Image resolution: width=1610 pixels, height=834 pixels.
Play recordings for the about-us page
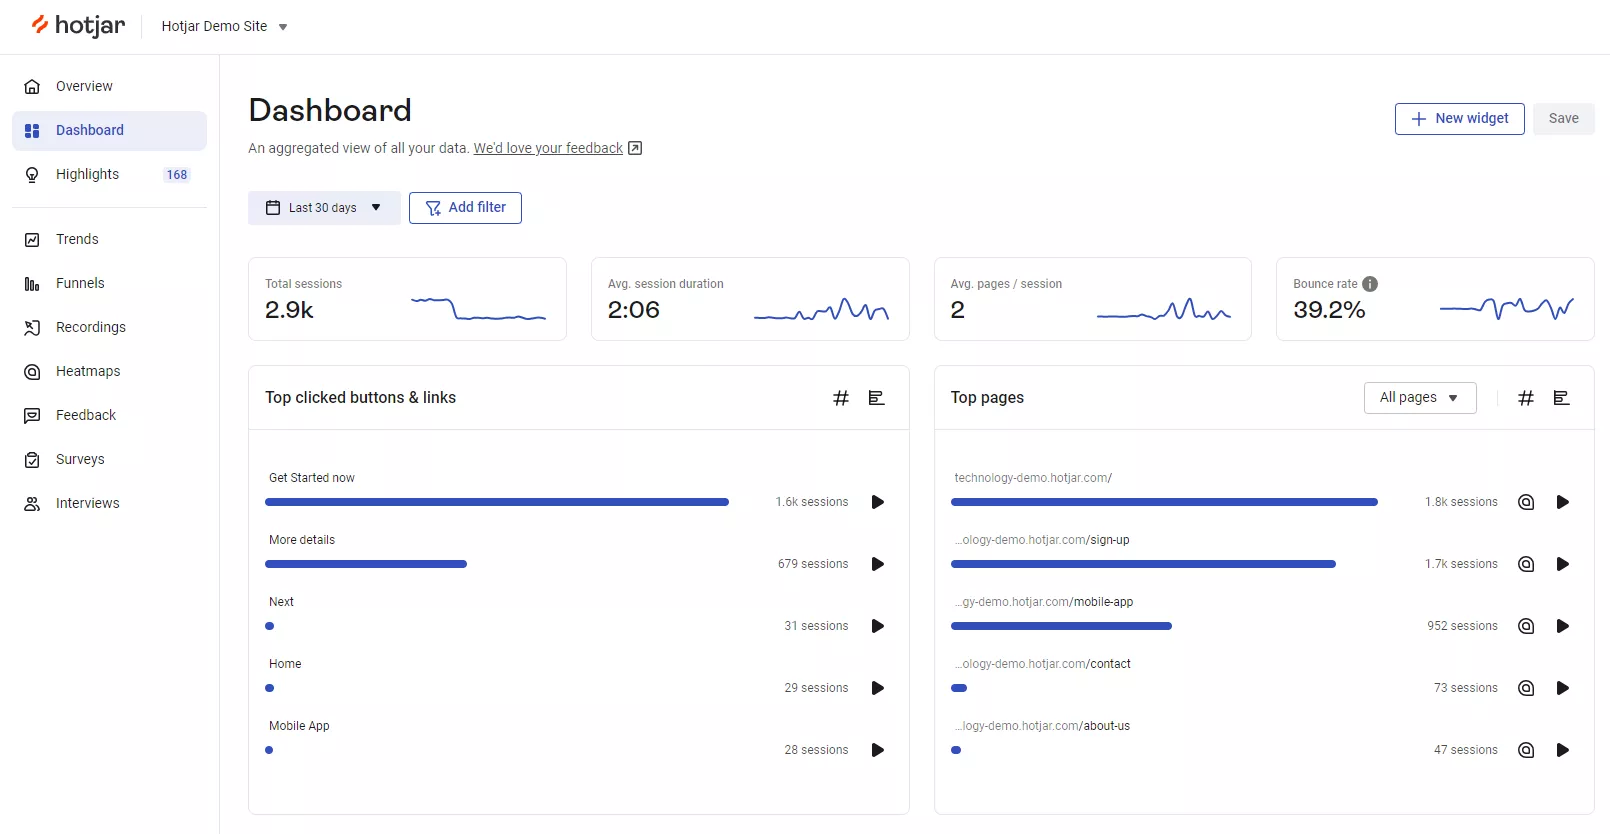click(1563, 750)
